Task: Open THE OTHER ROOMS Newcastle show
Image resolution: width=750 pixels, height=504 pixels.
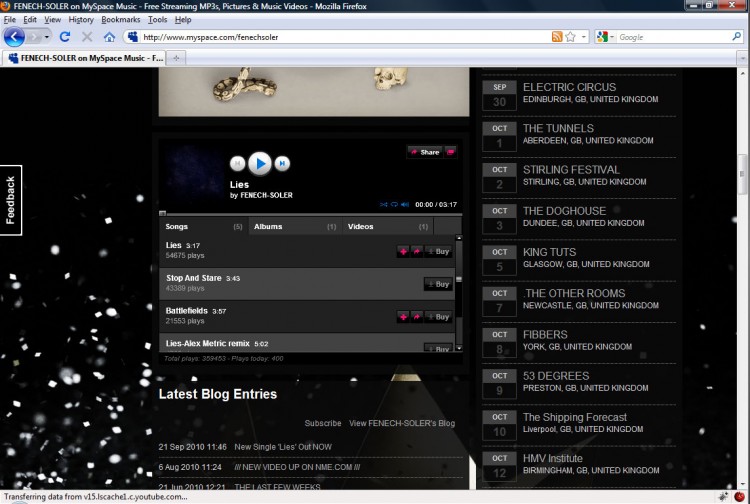Action: click(574, 293)
